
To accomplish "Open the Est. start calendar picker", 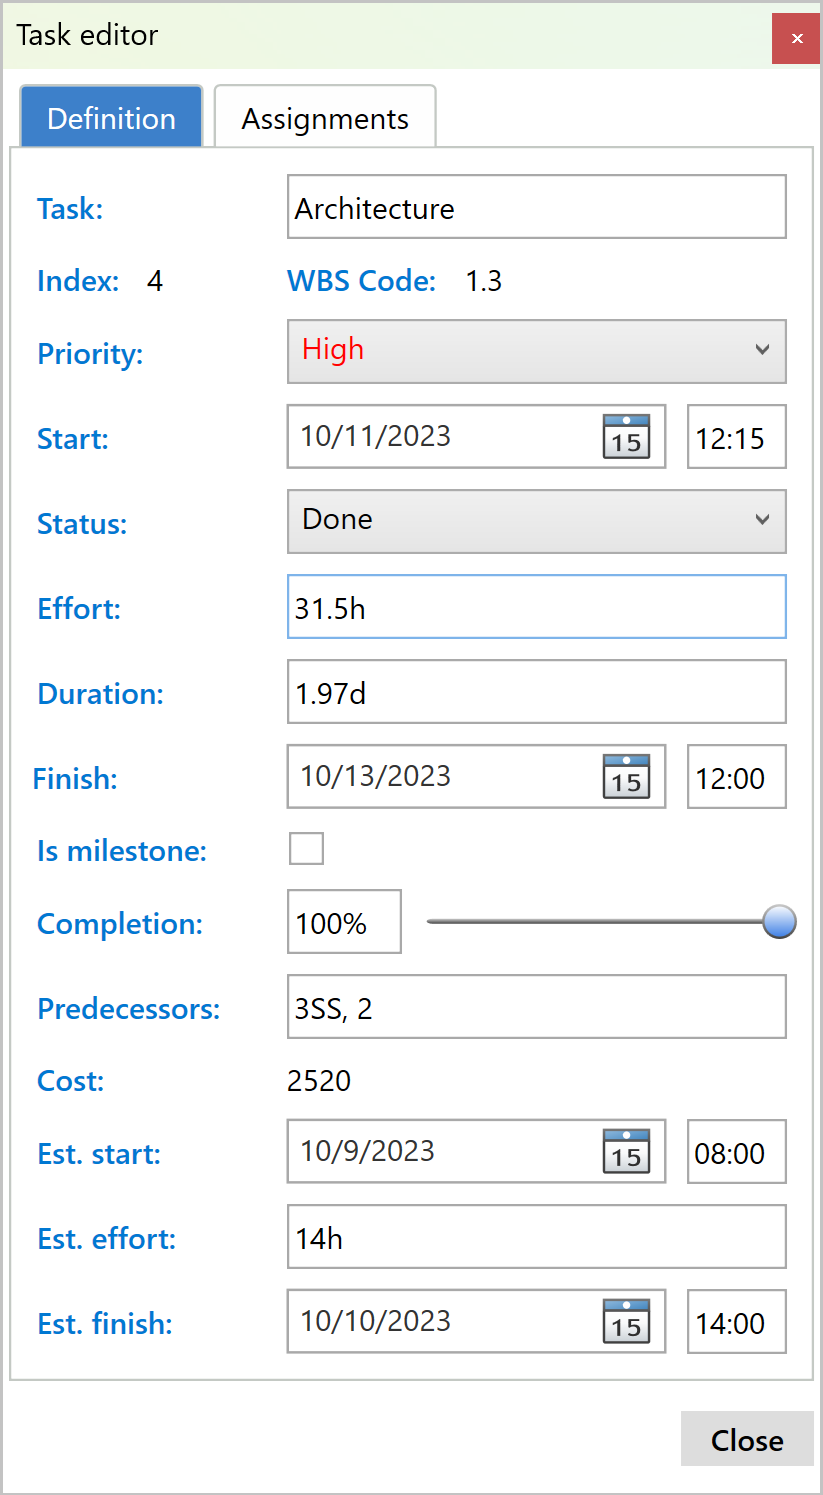I will [x=625, y=1152].
